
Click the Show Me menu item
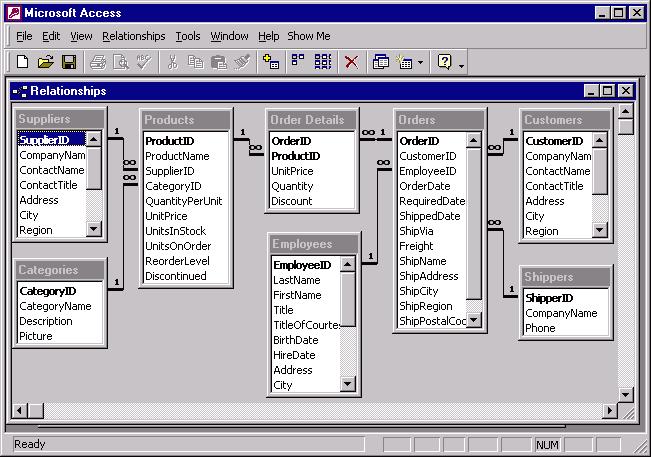[309, 37]
